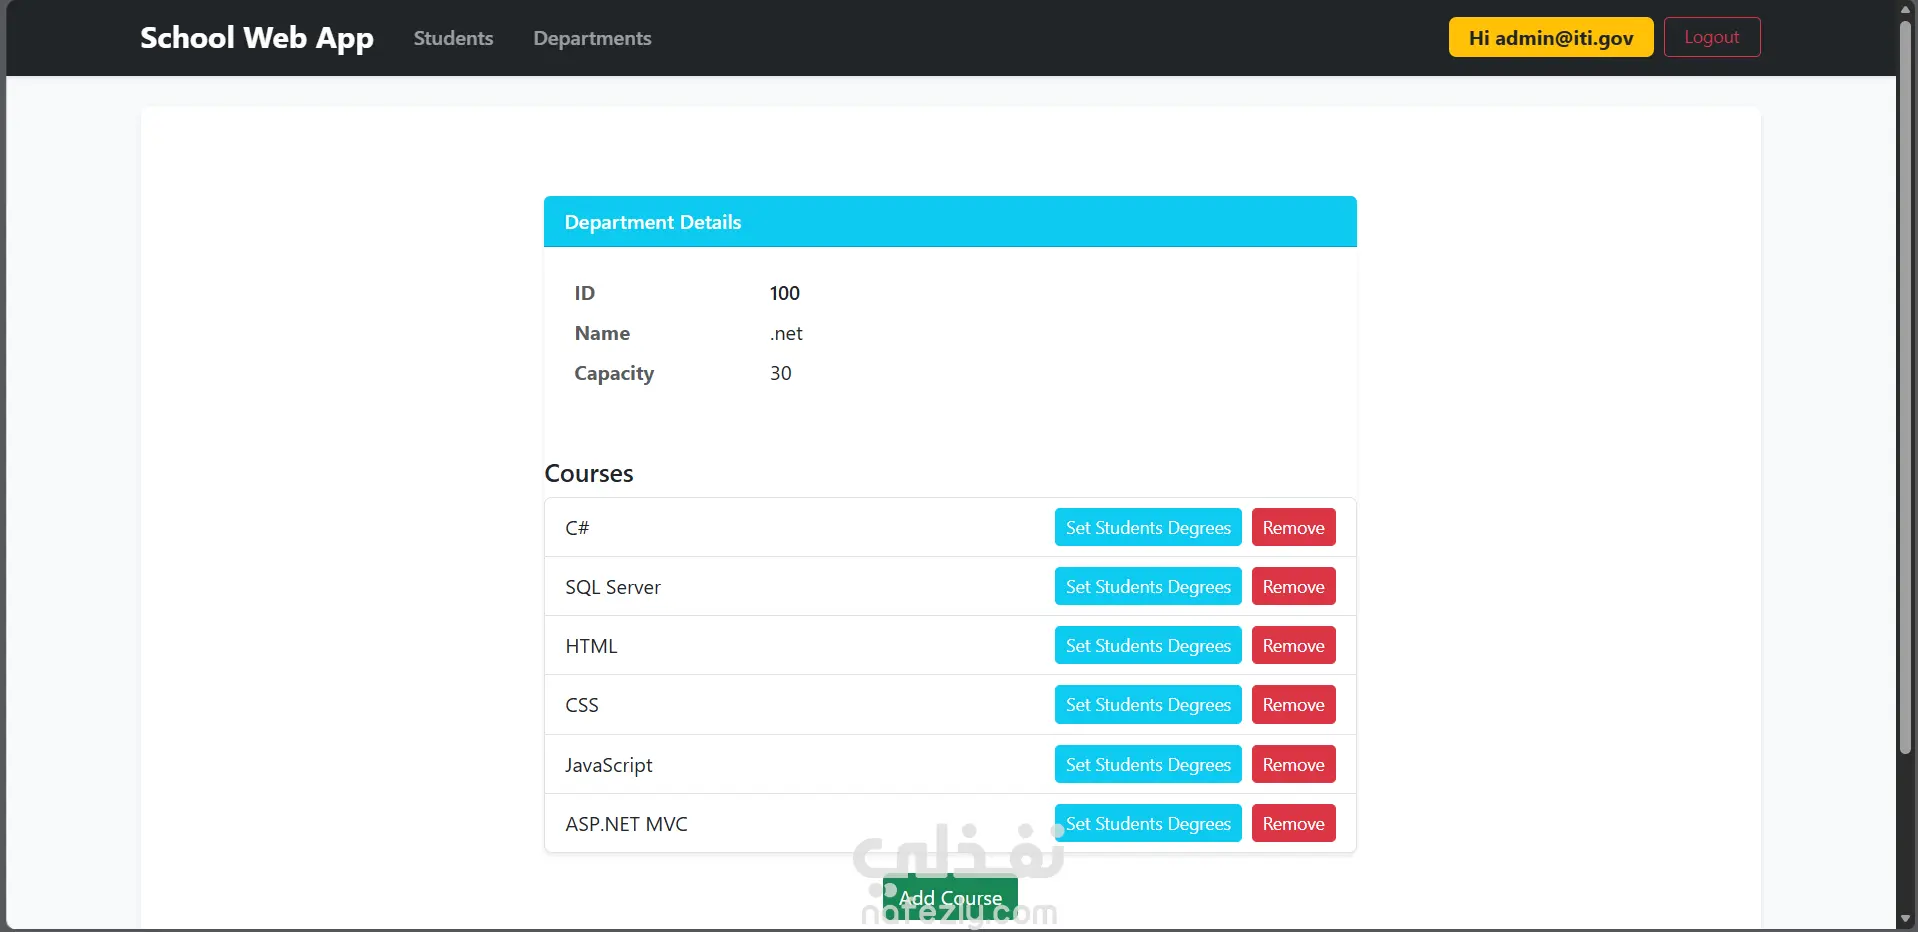Set Students Degrees for C# course

[1148, 527]
